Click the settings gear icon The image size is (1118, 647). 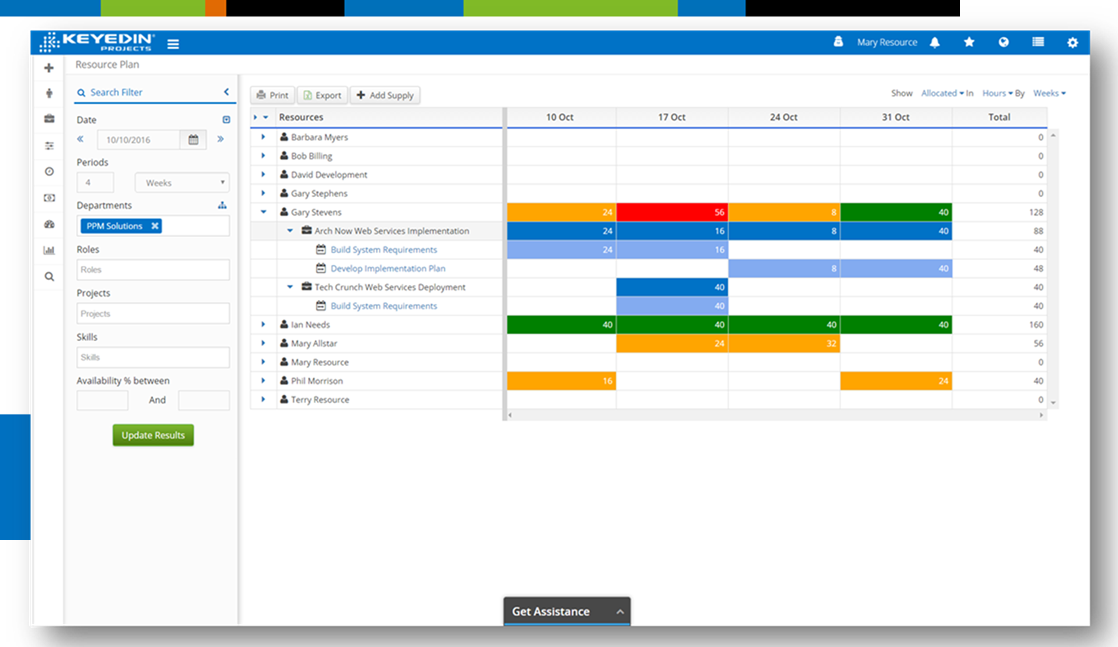(1072, 43)
